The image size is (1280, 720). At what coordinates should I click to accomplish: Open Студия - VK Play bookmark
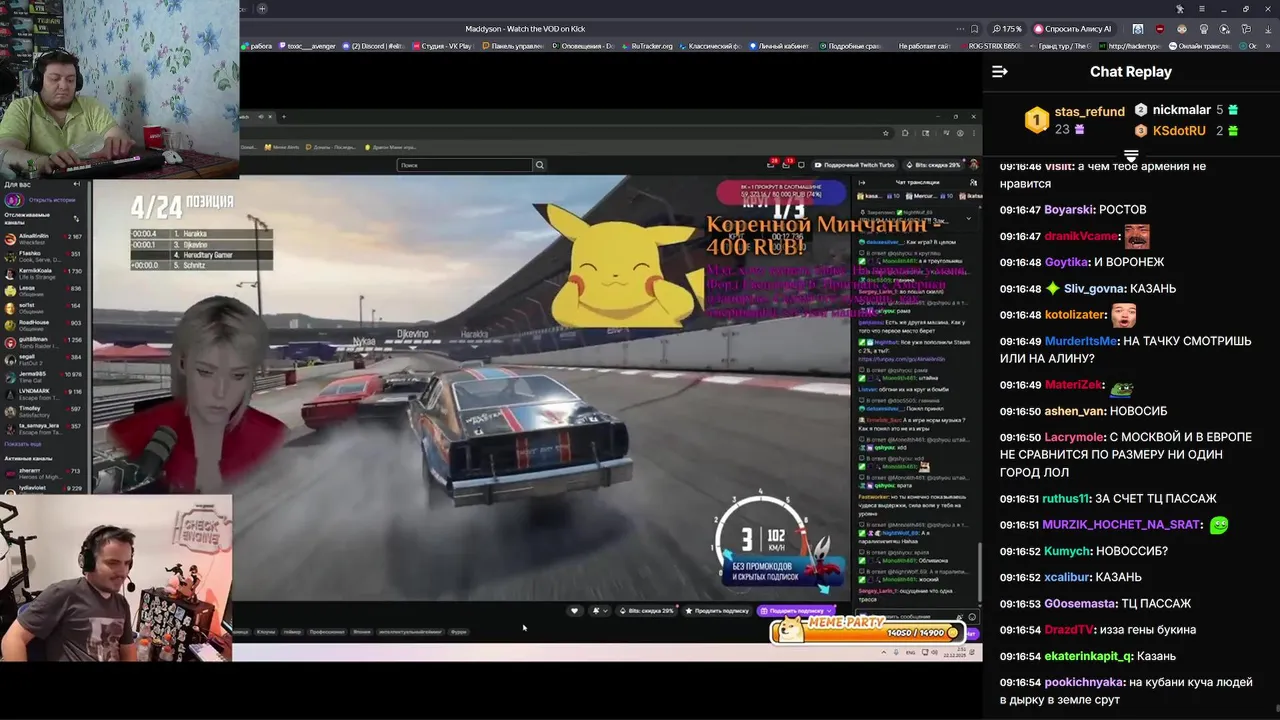[x=442, y=46]
